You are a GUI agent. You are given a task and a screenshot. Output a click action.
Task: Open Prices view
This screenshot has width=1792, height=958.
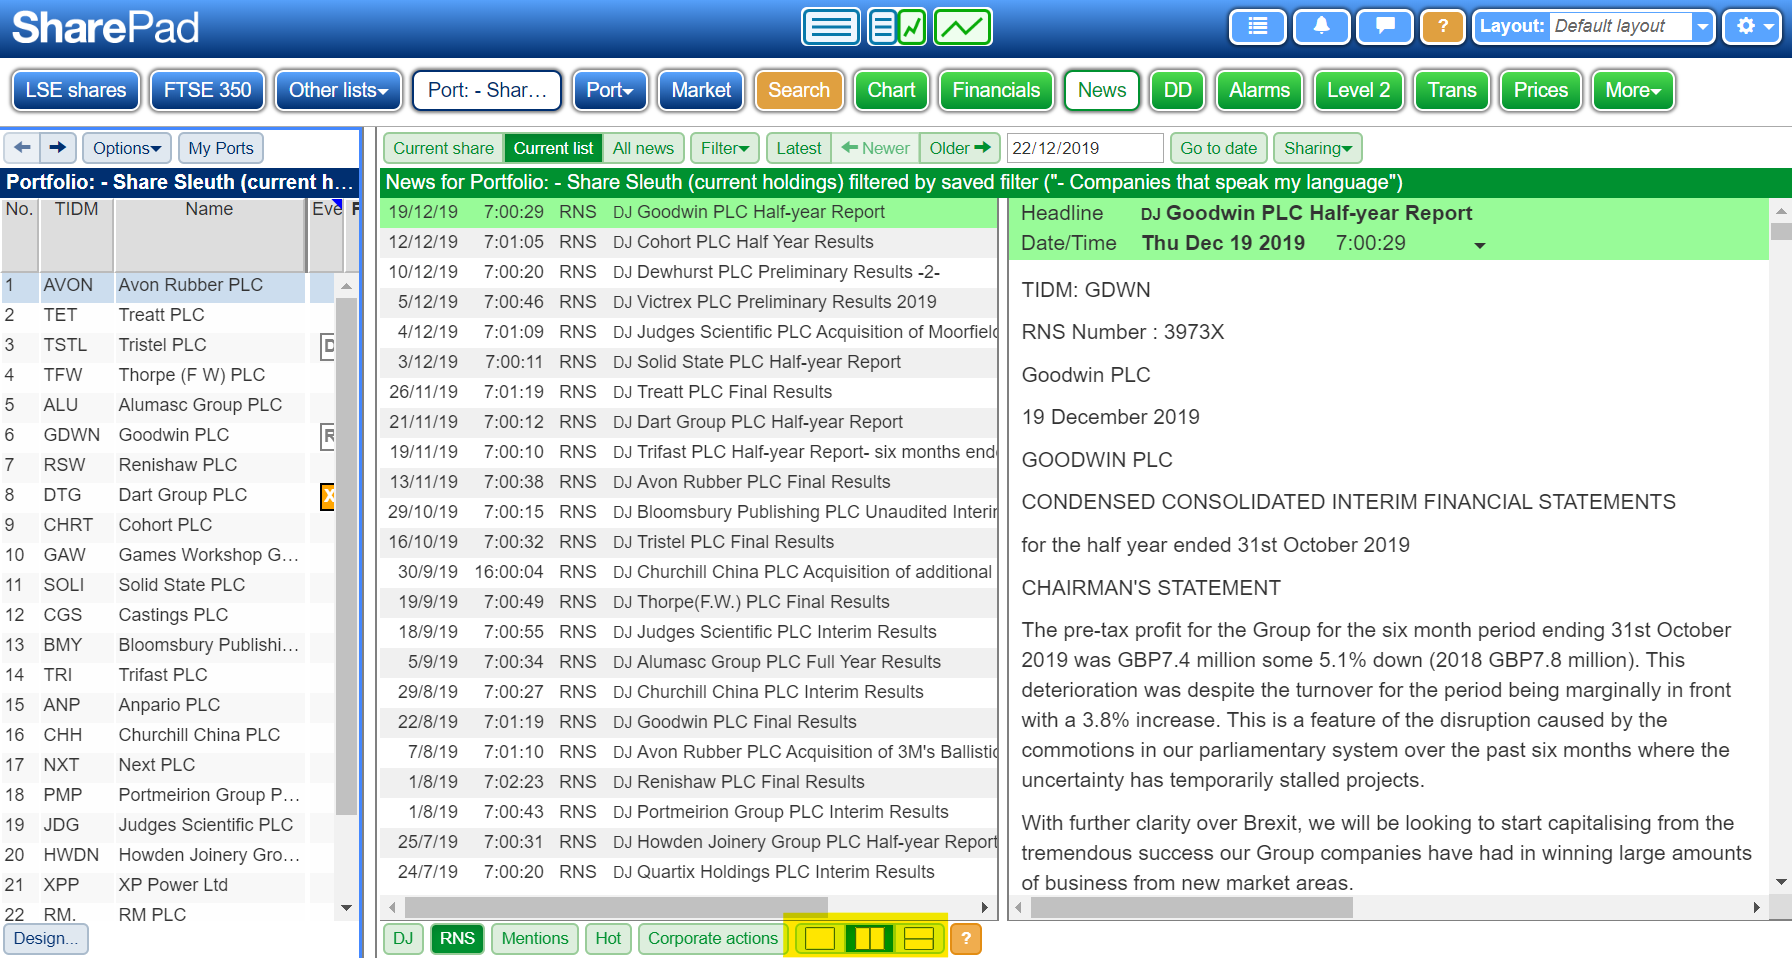pos(1541,90)
